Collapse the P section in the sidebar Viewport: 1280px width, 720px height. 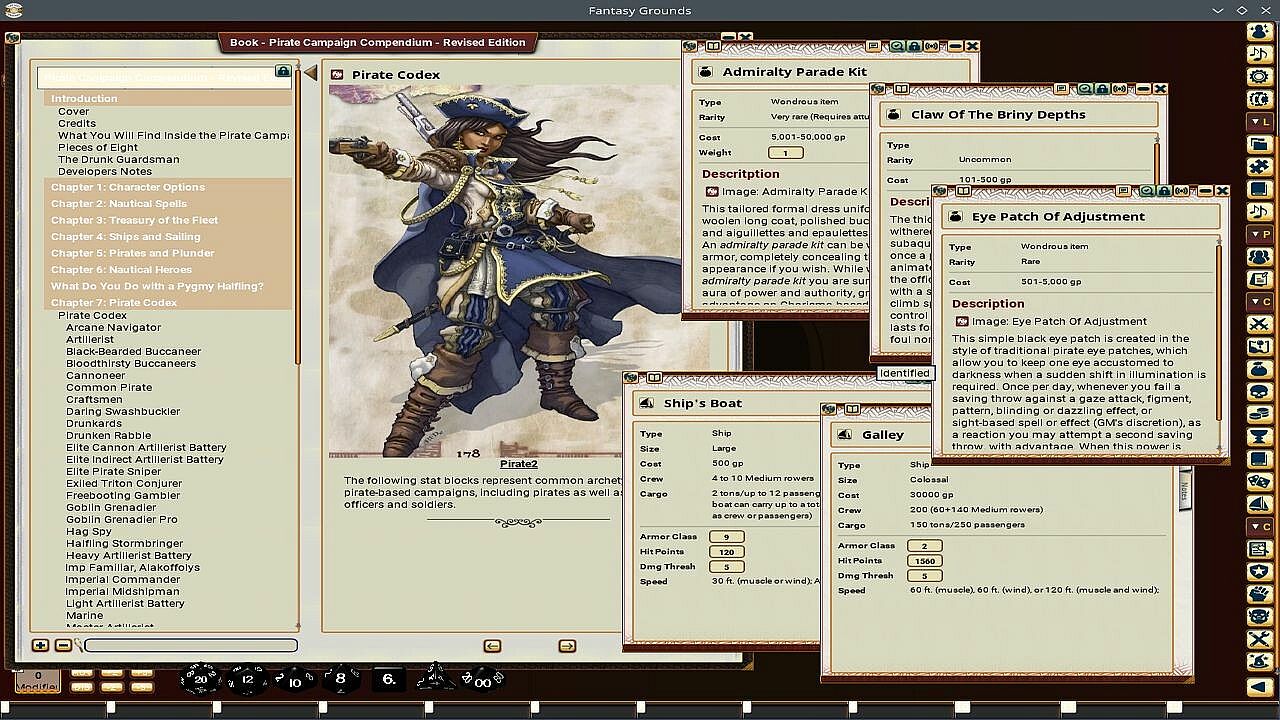pyautogui.click(x=1259, y=233)
